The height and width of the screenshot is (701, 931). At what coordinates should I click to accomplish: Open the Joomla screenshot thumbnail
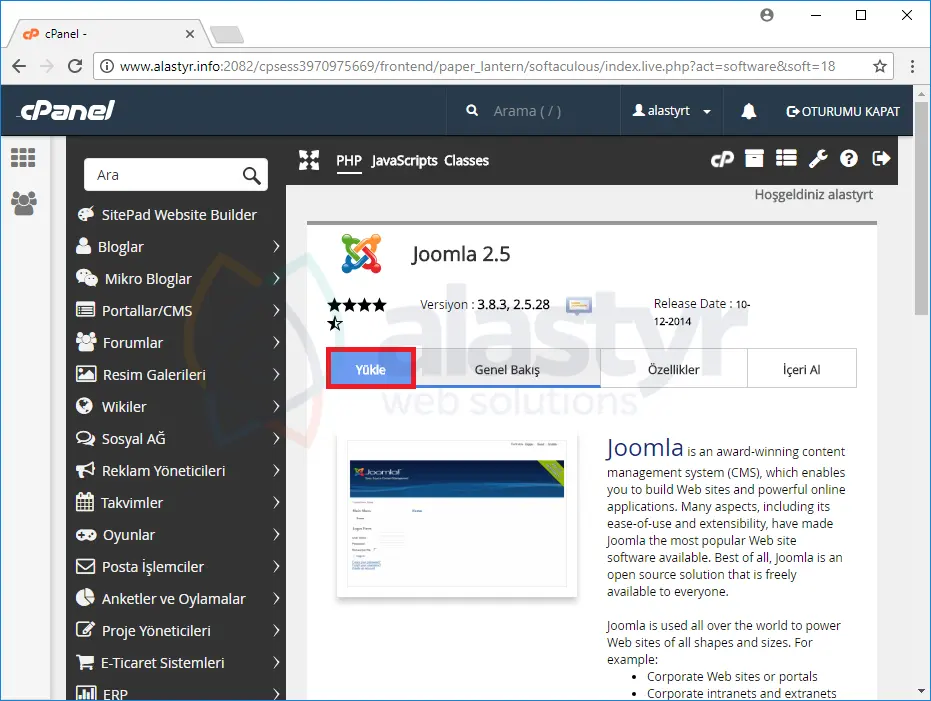point(457,516)
